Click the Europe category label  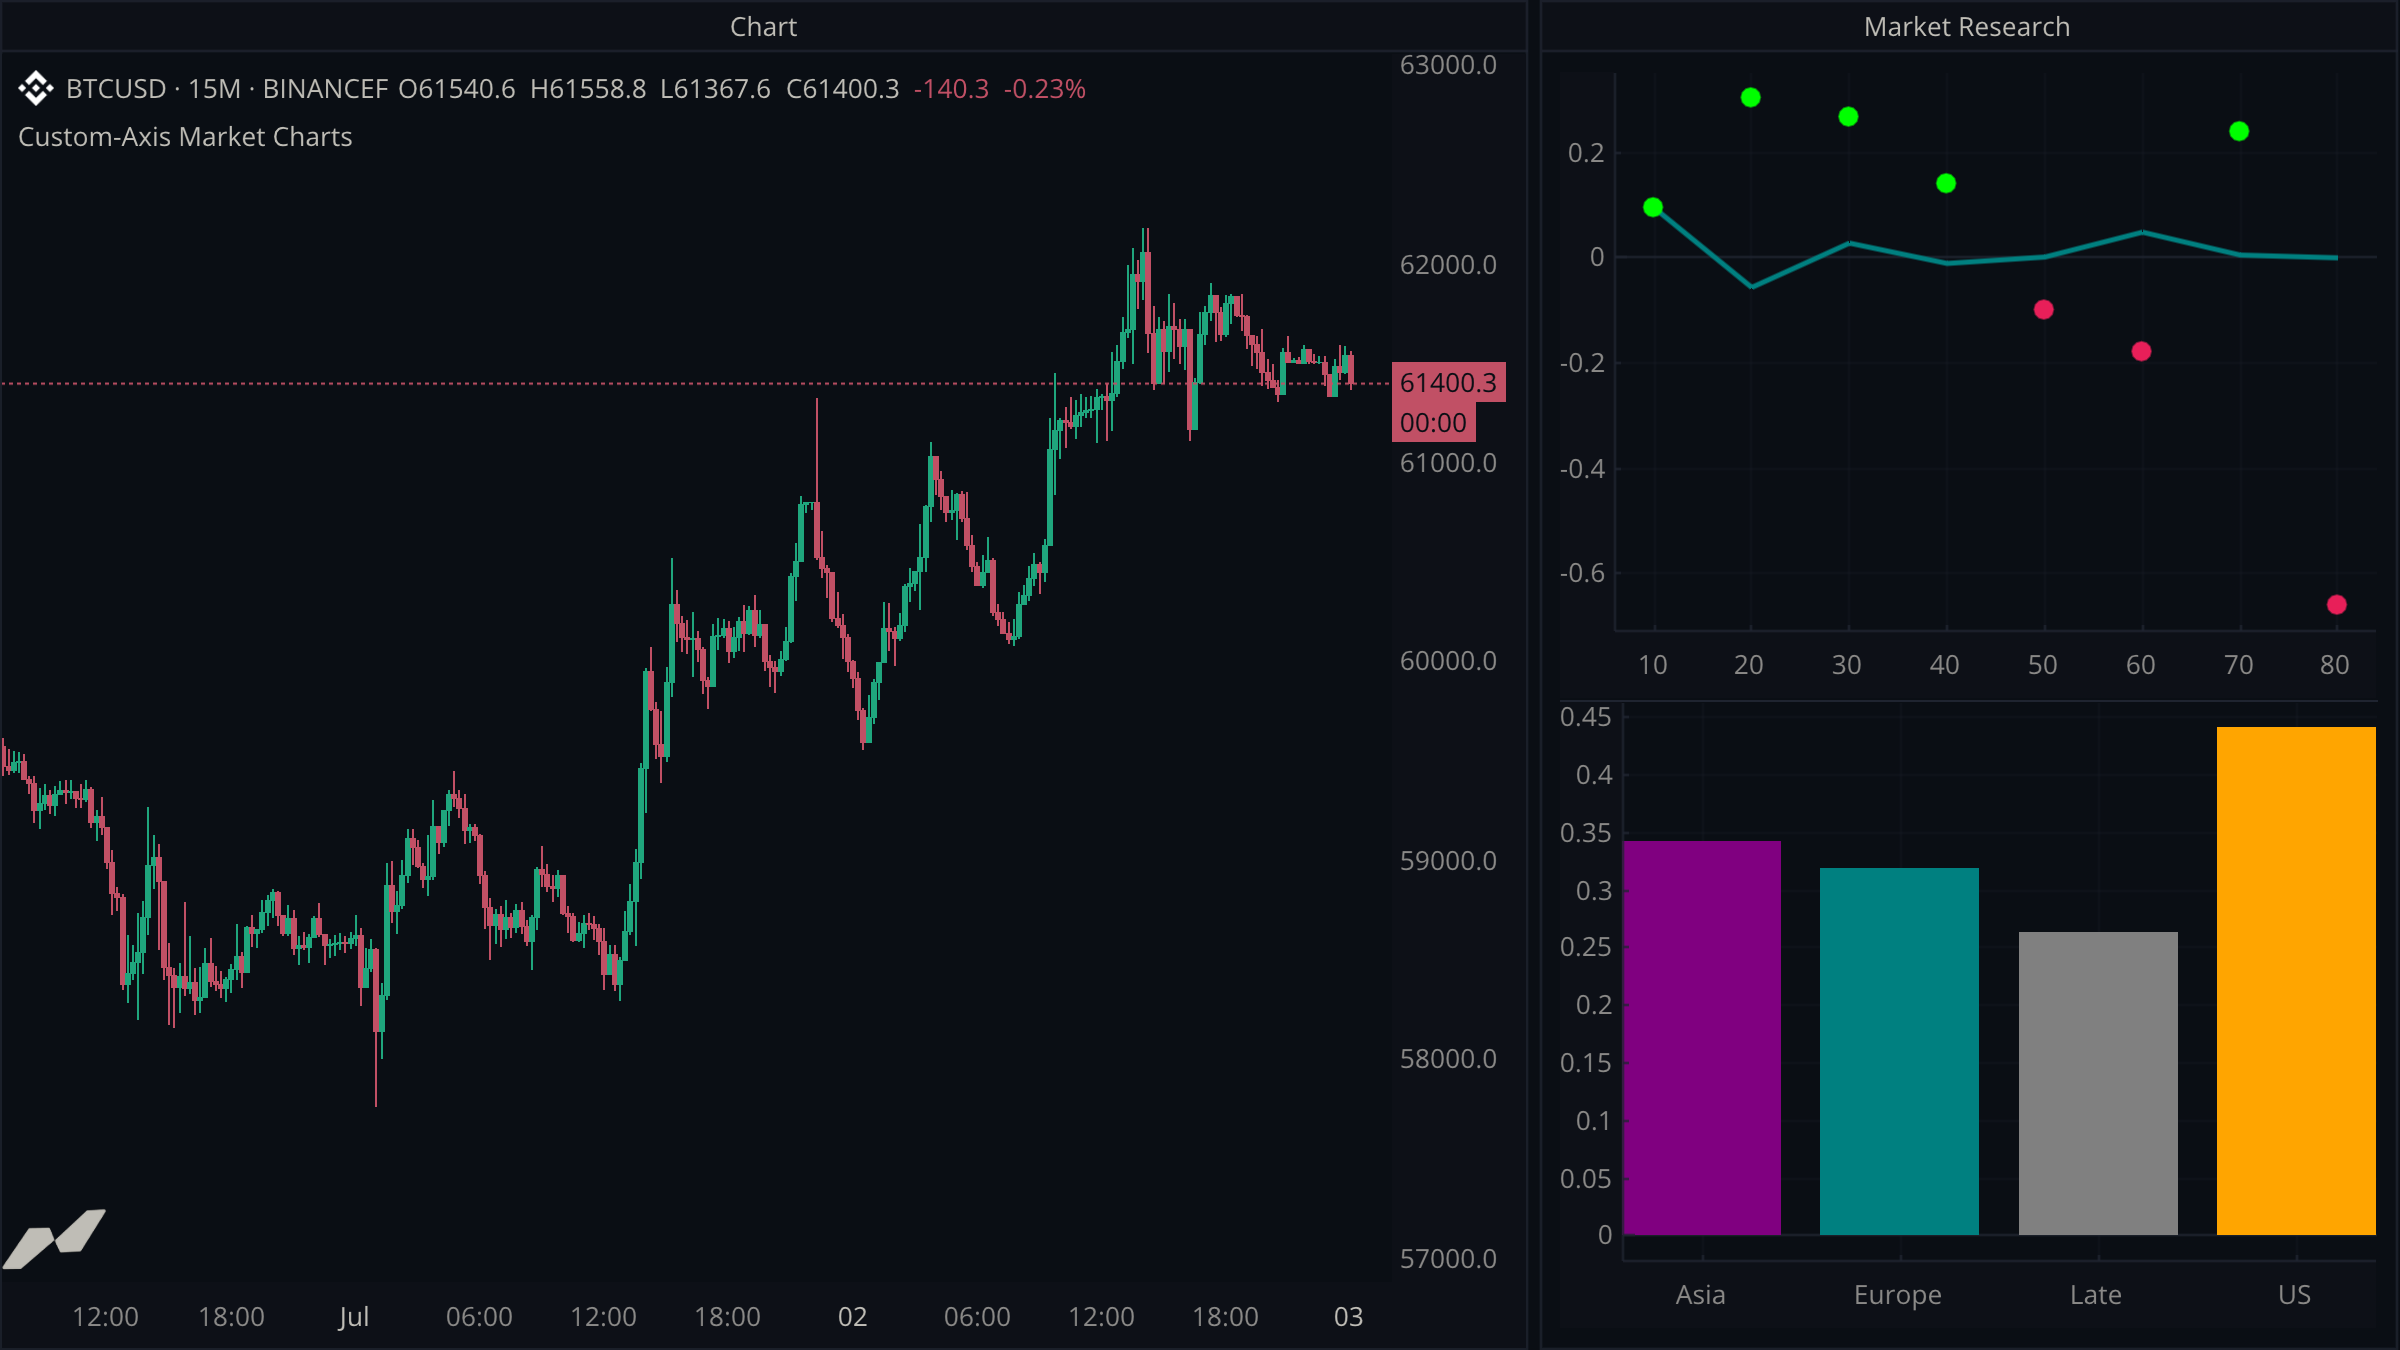coord(1898,1295)
